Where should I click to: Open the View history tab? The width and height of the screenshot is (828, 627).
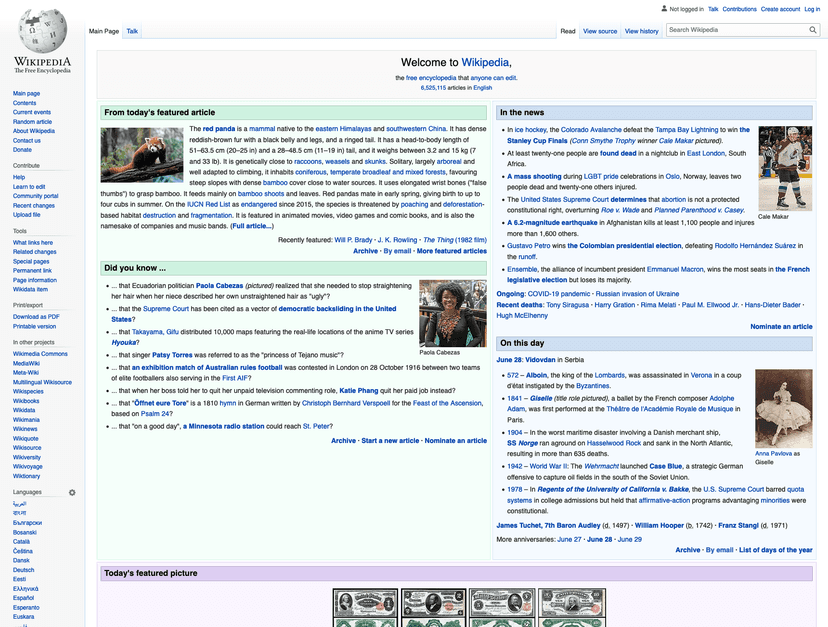(x=642, y=31)
